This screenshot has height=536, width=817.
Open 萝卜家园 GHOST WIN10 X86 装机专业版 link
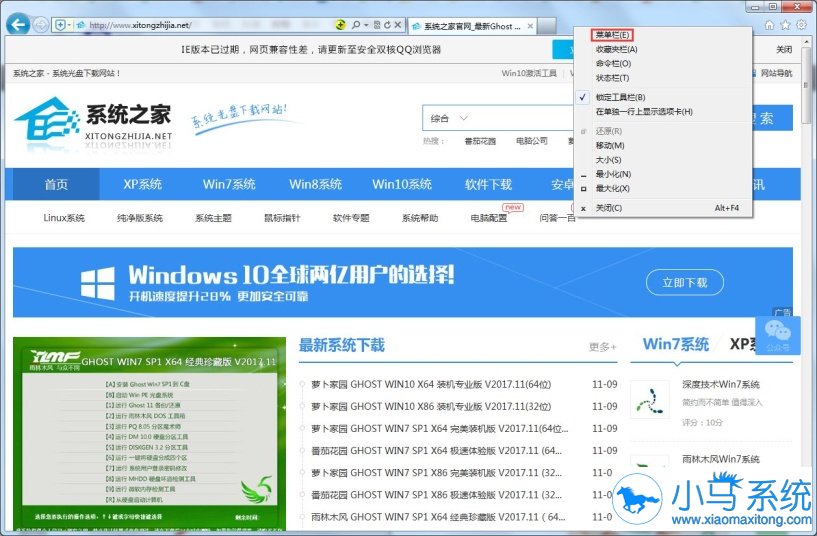[x=431, y=406]
